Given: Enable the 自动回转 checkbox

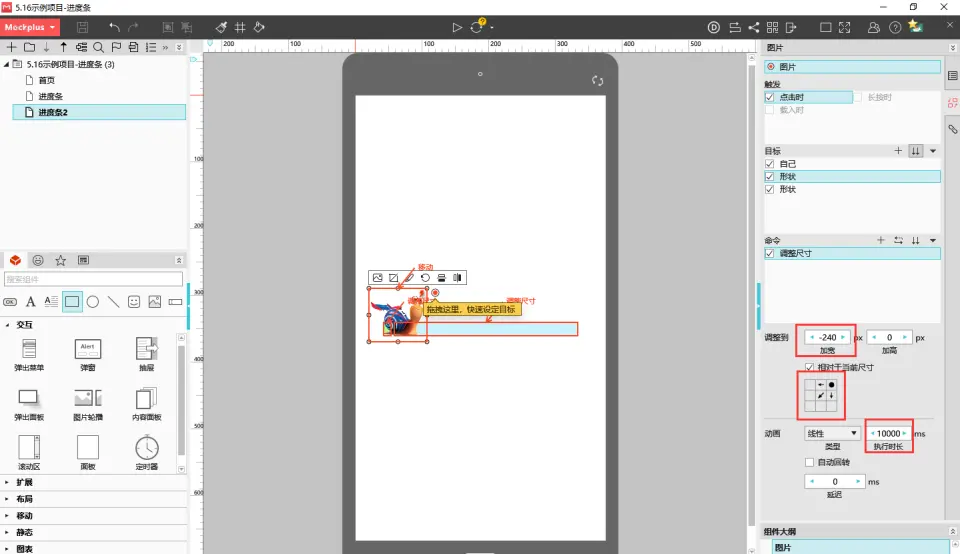Looking at the screenshot, I should [x=809, y=462].
